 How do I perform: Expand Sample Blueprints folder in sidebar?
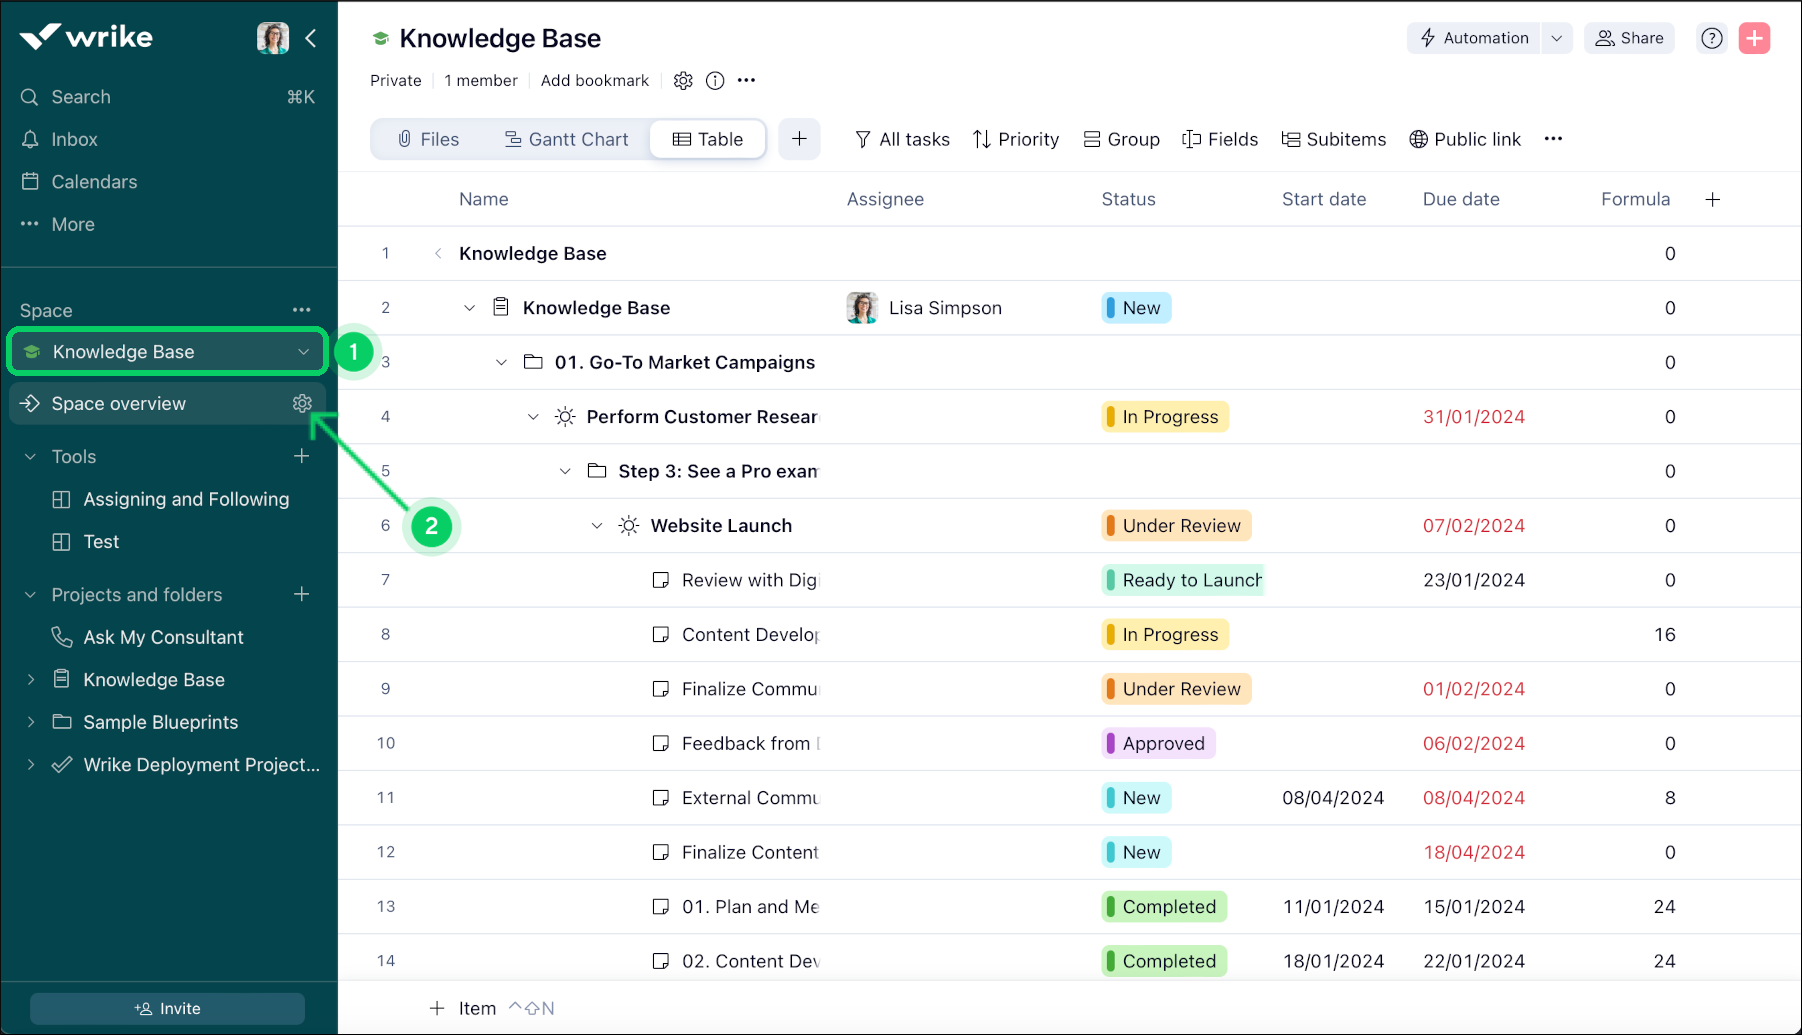31,722
